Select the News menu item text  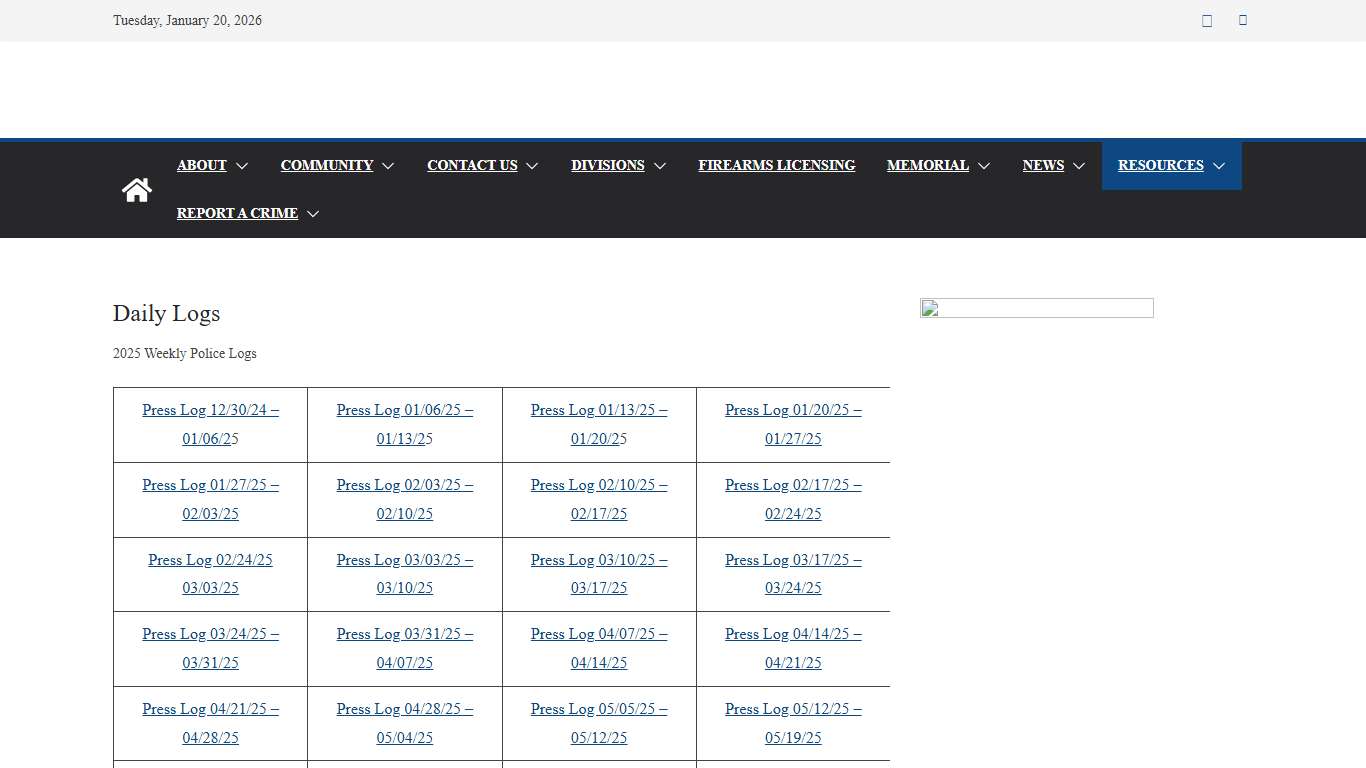[1042, 165]
